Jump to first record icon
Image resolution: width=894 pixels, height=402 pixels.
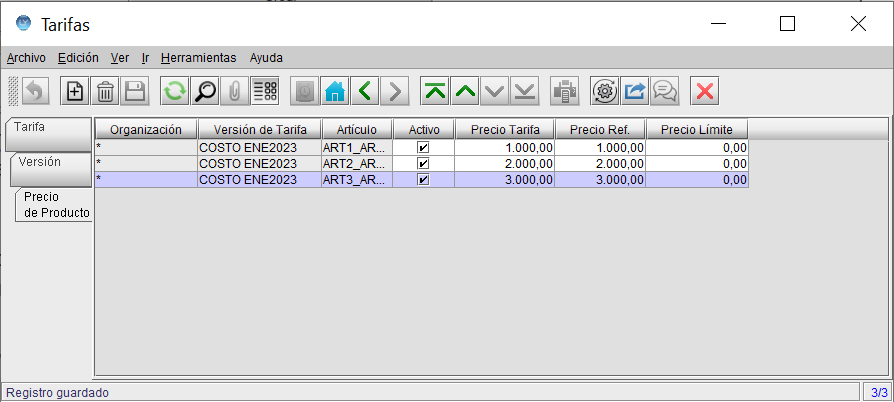pyautogui.click(x=436, y=91)
